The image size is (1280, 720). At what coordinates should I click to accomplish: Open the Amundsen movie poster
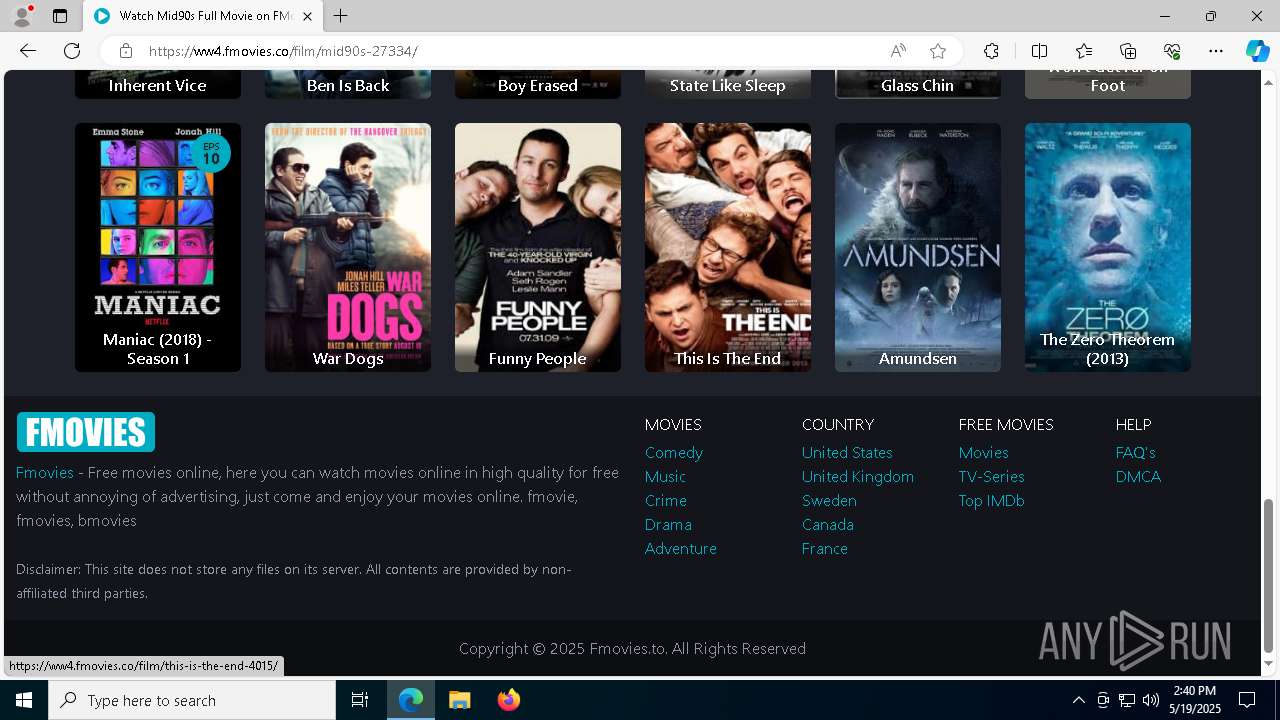tap(918, 247)
